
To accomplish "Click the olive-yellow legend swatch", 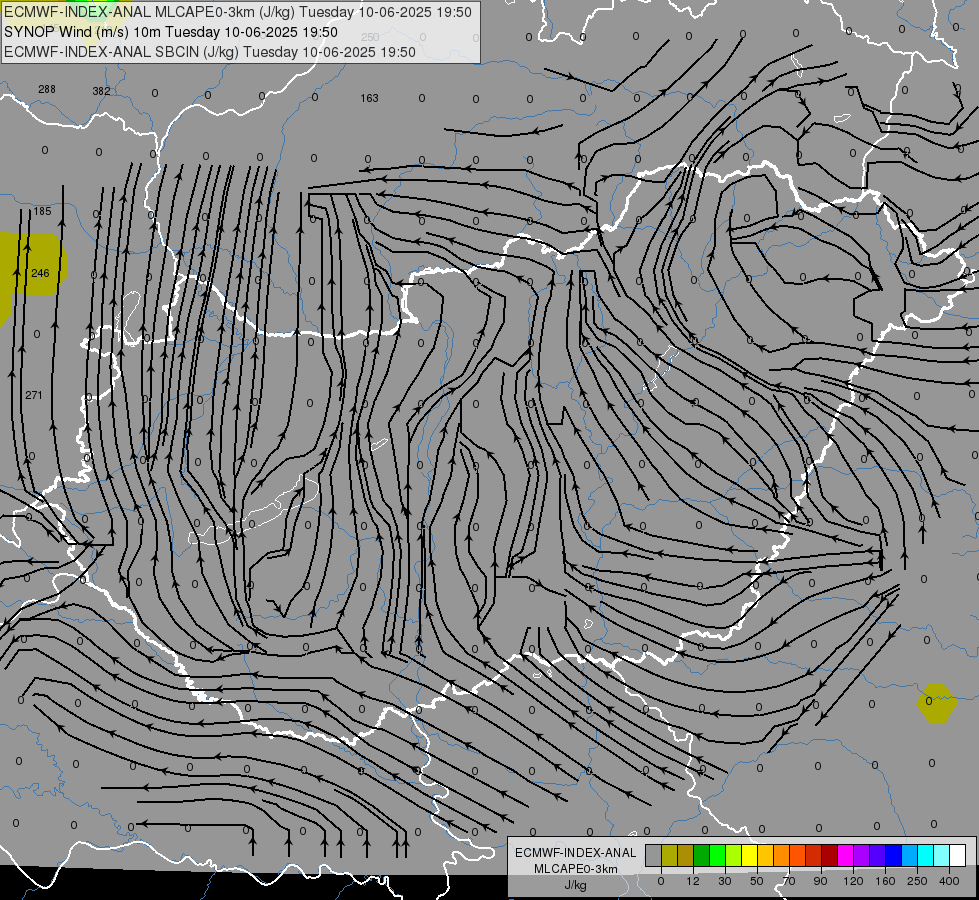I will pos(669,855).
